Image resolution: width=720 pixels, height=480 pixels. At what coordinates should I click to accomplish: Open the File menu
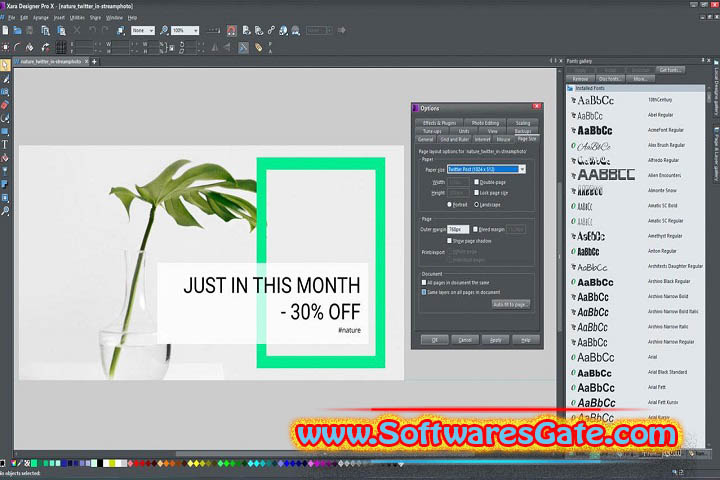pos(11,17)
